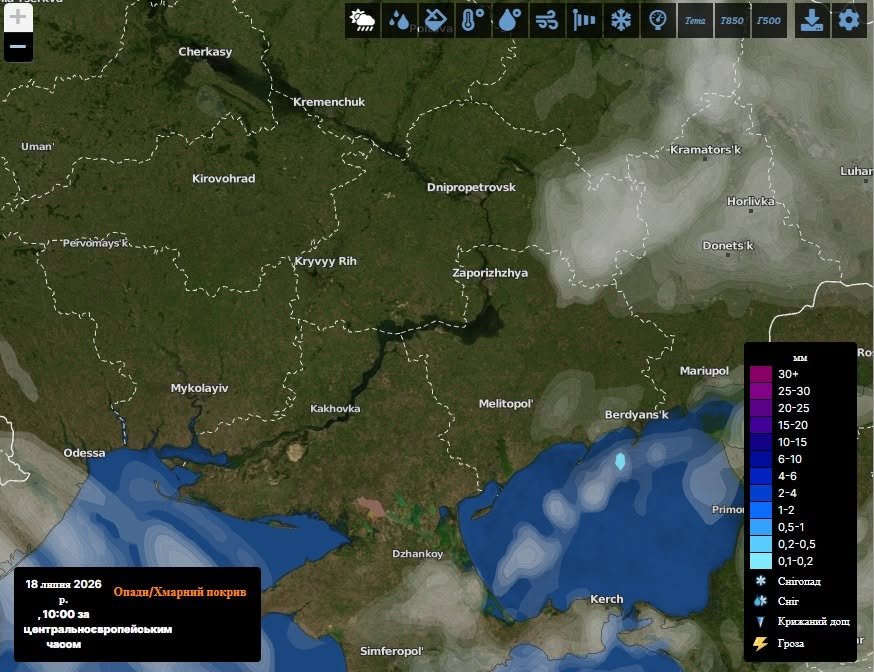Click the 1-2 mm legend color swatch
The height and width of the screenshot is (672, 874).
point(761,510)
